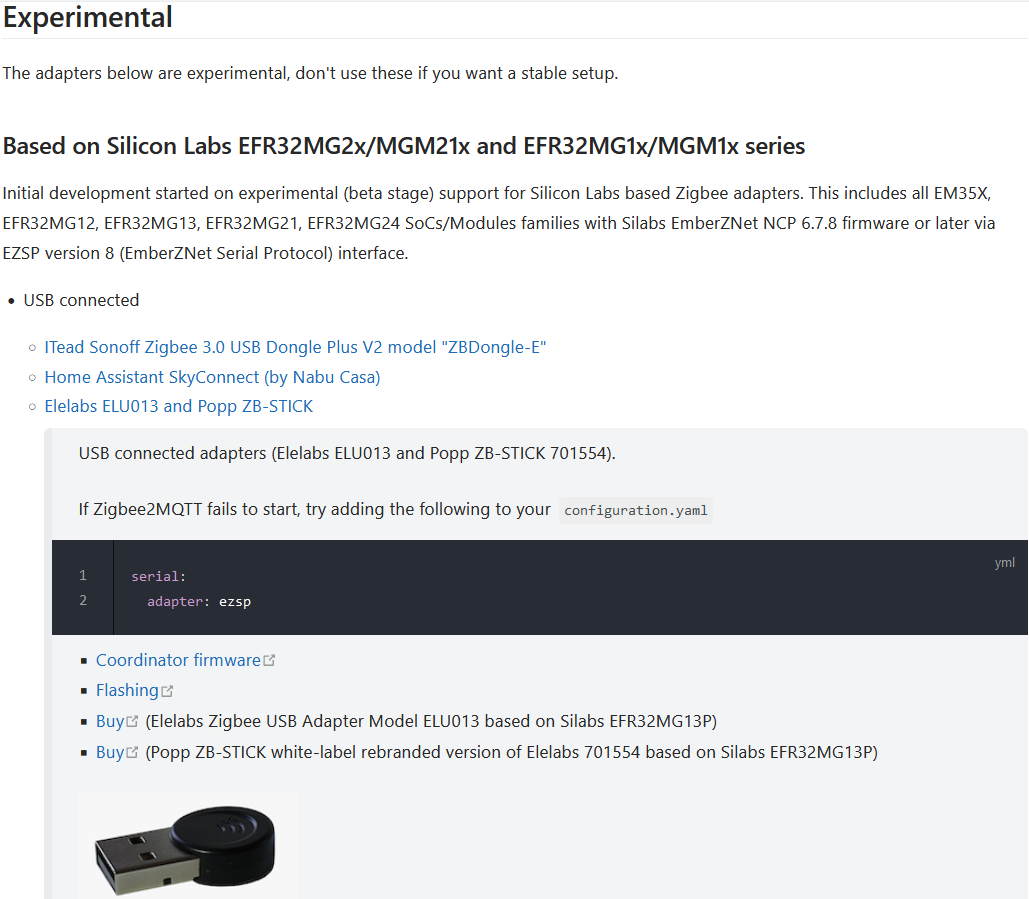Screen dimensions: 1029x899
Task: Click the USB adapter product image
Action: [x=187, y=847]
